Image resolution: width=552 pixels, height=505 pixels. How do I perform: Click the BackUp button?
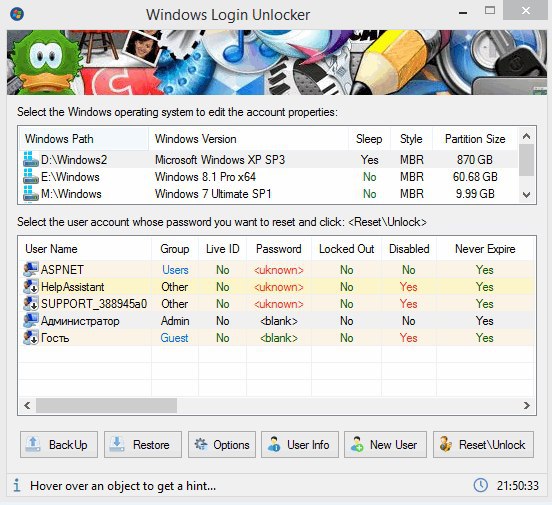59,444
